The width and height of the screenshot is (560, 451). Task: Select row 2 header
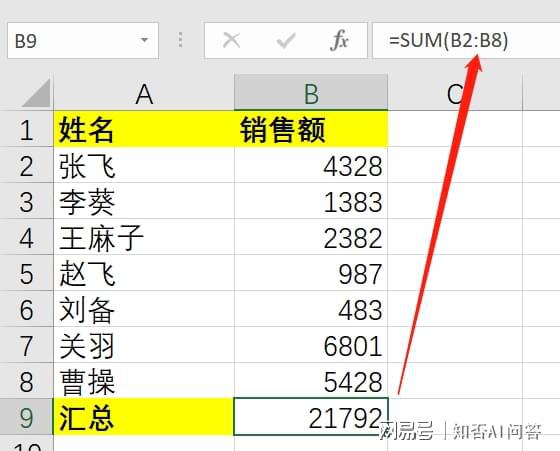[26, 165]
